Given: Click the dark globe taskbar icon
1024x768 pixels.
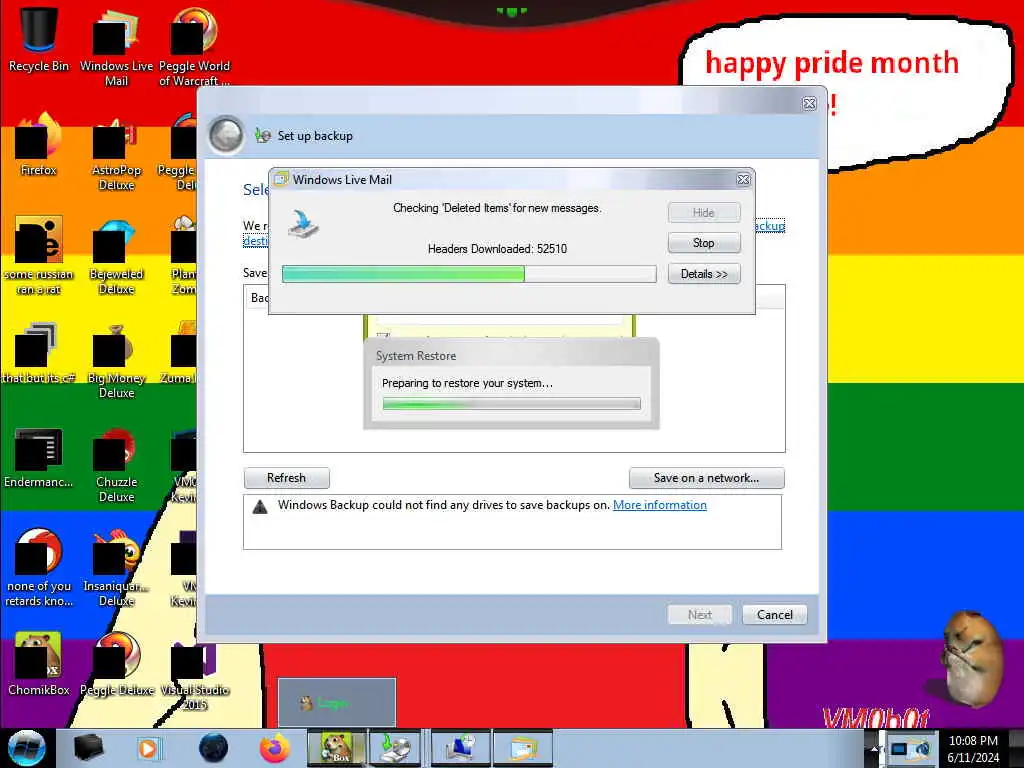Looking at the screenshot, I should 213,748.
